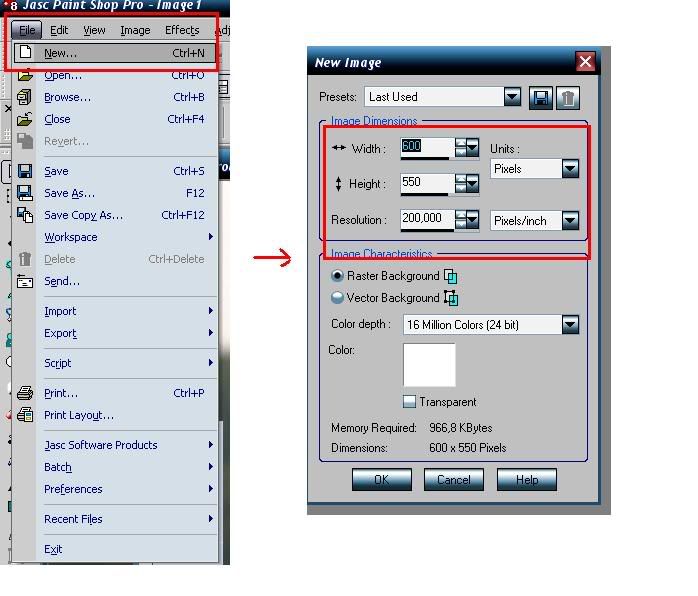Click the Save floppy disk icon
The height and width of the screenshot is (596, 698).
pos(24,171)
